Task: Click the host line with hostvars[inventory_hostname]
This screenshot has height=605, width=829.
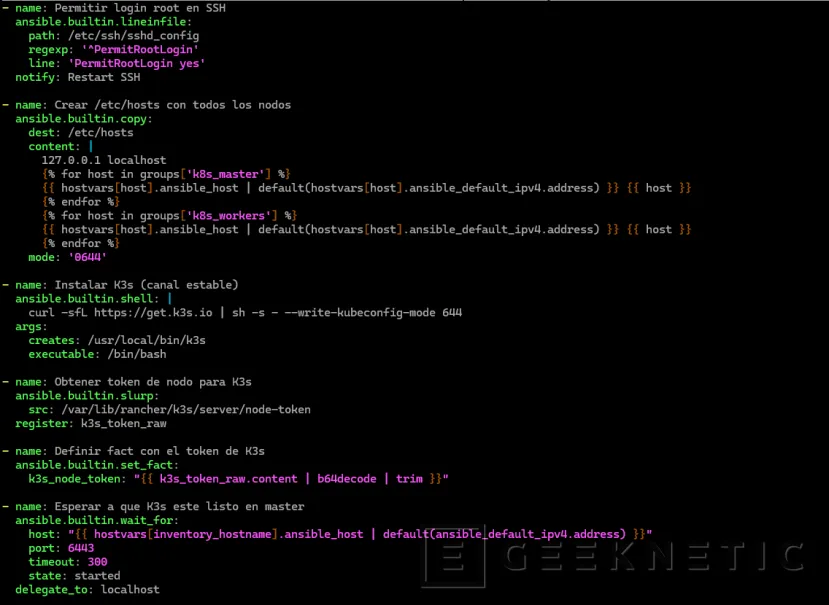Action: pos(340,534)
